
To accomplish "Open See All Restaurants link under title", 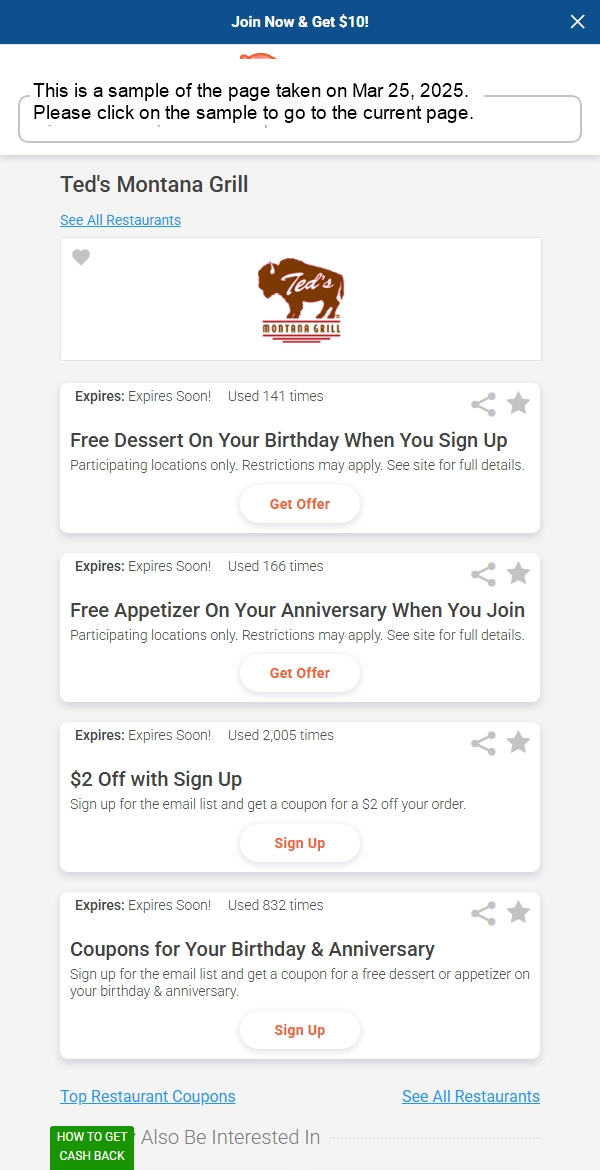I will 120,220.
